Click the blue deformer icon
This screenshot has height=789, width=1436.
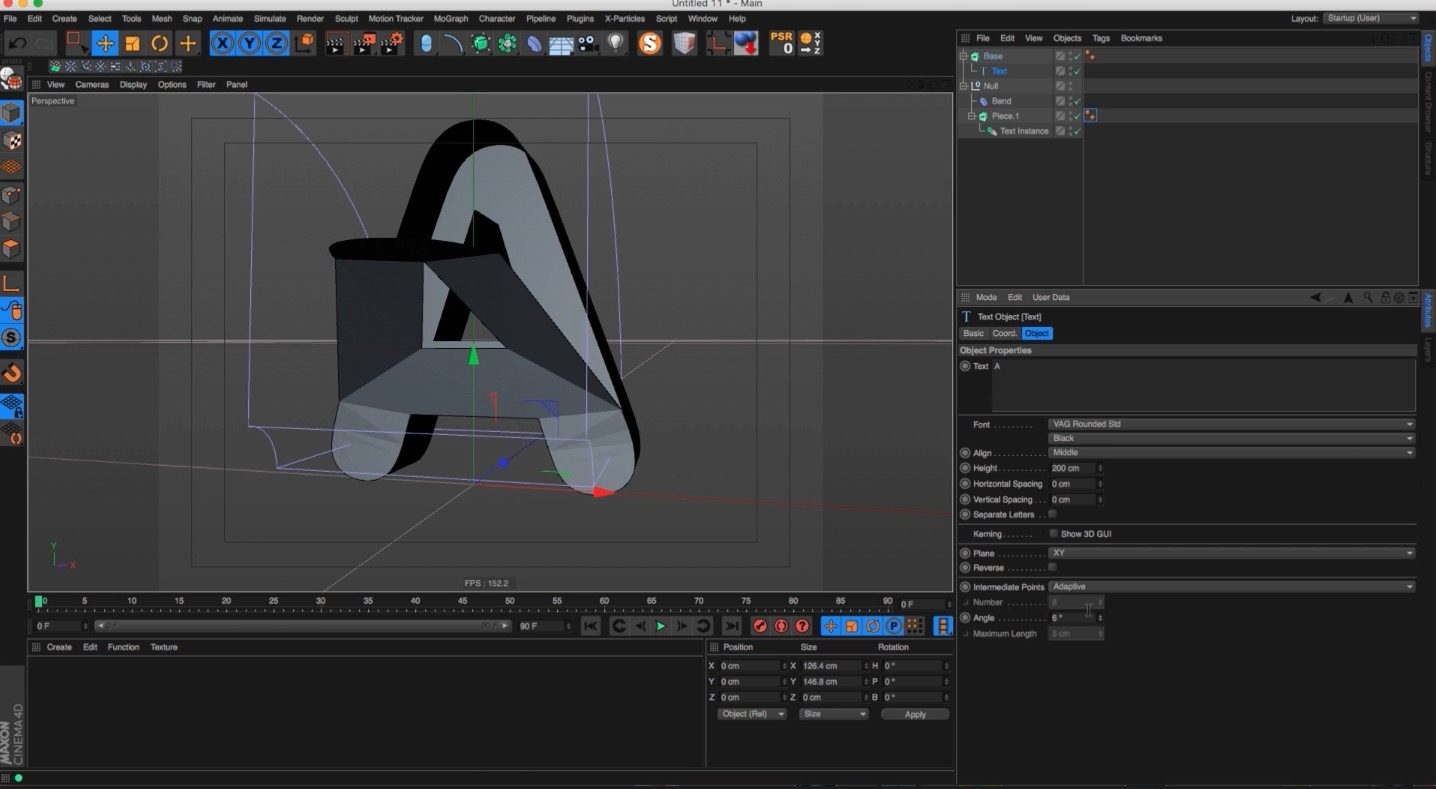pos(535,43)
